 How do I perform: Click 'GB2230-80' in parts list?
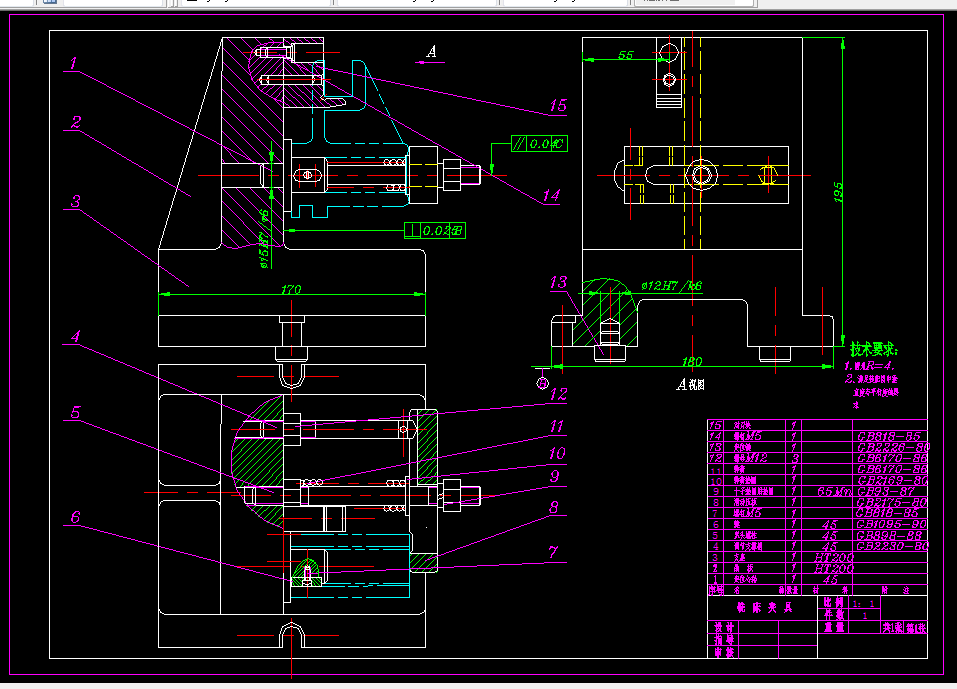[892, 546]
